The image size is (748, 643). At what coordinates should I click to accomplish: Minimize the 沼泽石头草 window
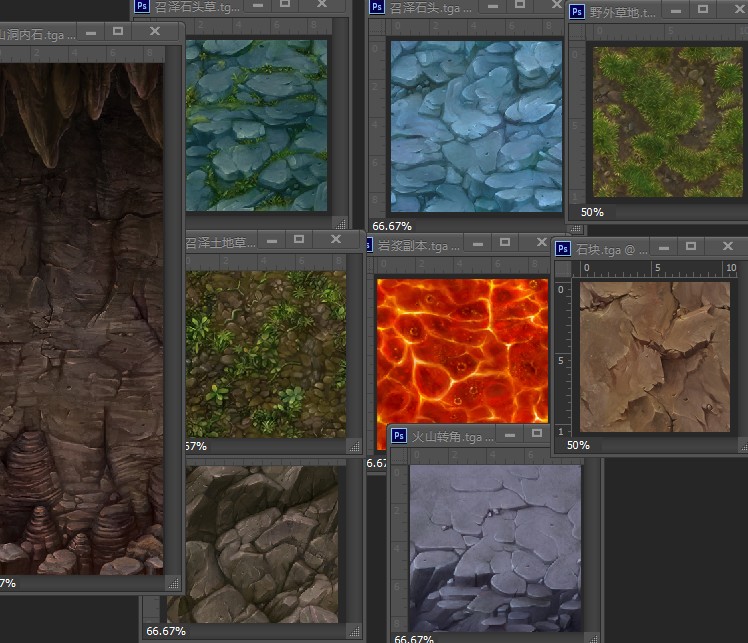(258, 5)
